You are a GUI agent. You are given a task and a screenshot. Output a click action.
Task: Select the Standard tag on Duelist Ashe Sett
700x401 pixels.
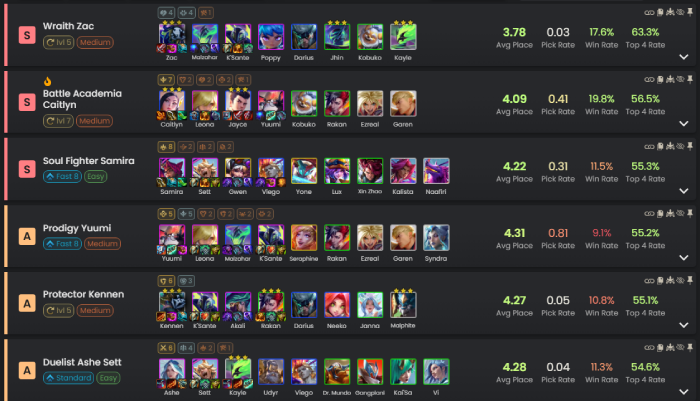click(x=68, y=378)
